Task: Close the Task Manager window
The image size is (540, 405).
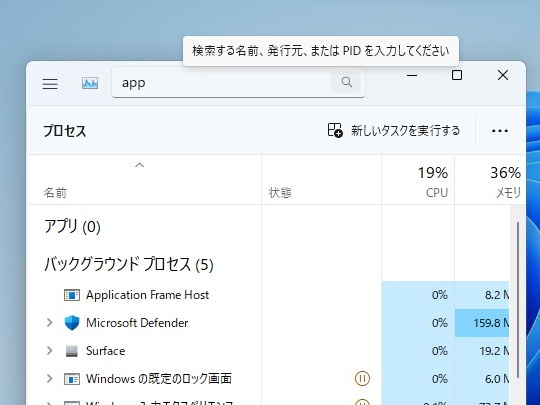Action: coord(503,75)
